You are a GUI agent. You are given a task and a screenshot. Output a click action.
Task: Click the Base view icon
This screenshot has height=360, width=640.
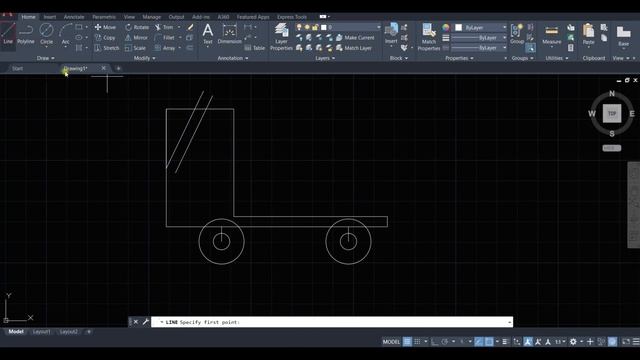coord(623,36)
